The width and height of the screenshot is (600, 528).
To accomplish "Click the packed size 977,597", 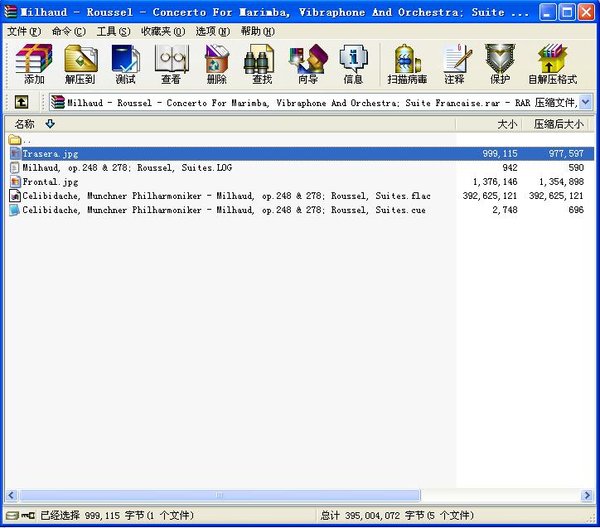I will coord(566,154).
